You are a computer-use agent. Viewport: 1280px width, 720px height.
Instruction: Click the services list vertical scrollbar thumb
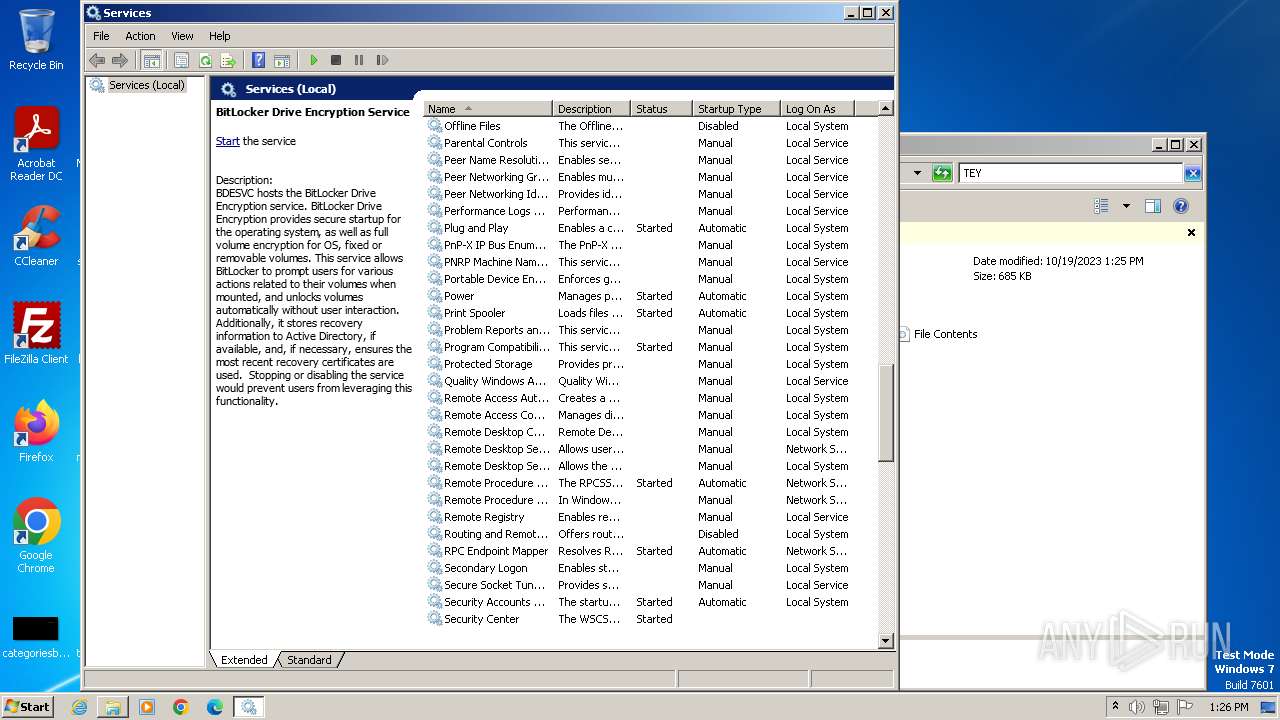[x=885, y=413]
